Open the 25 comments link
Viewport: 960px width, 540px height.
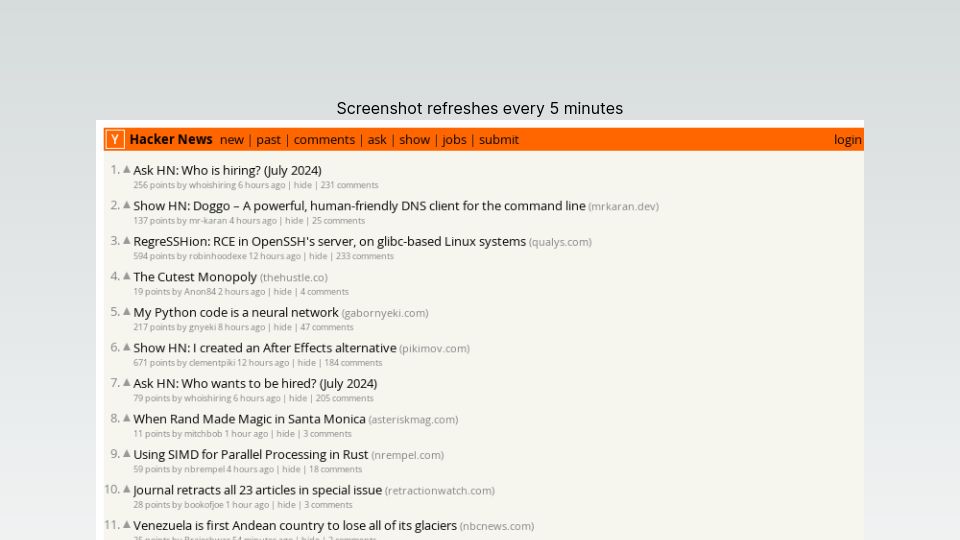339,220
